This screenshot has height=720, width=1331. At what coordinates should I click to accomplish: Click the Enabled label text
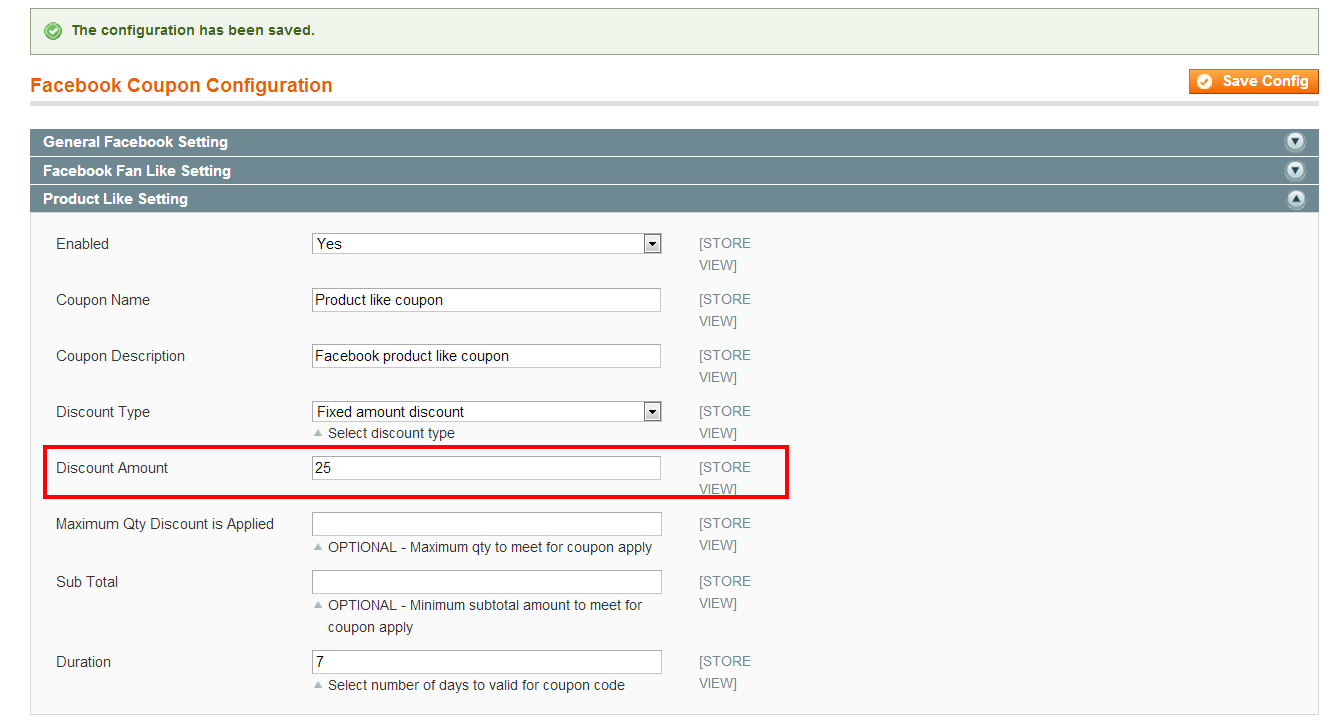82,244
